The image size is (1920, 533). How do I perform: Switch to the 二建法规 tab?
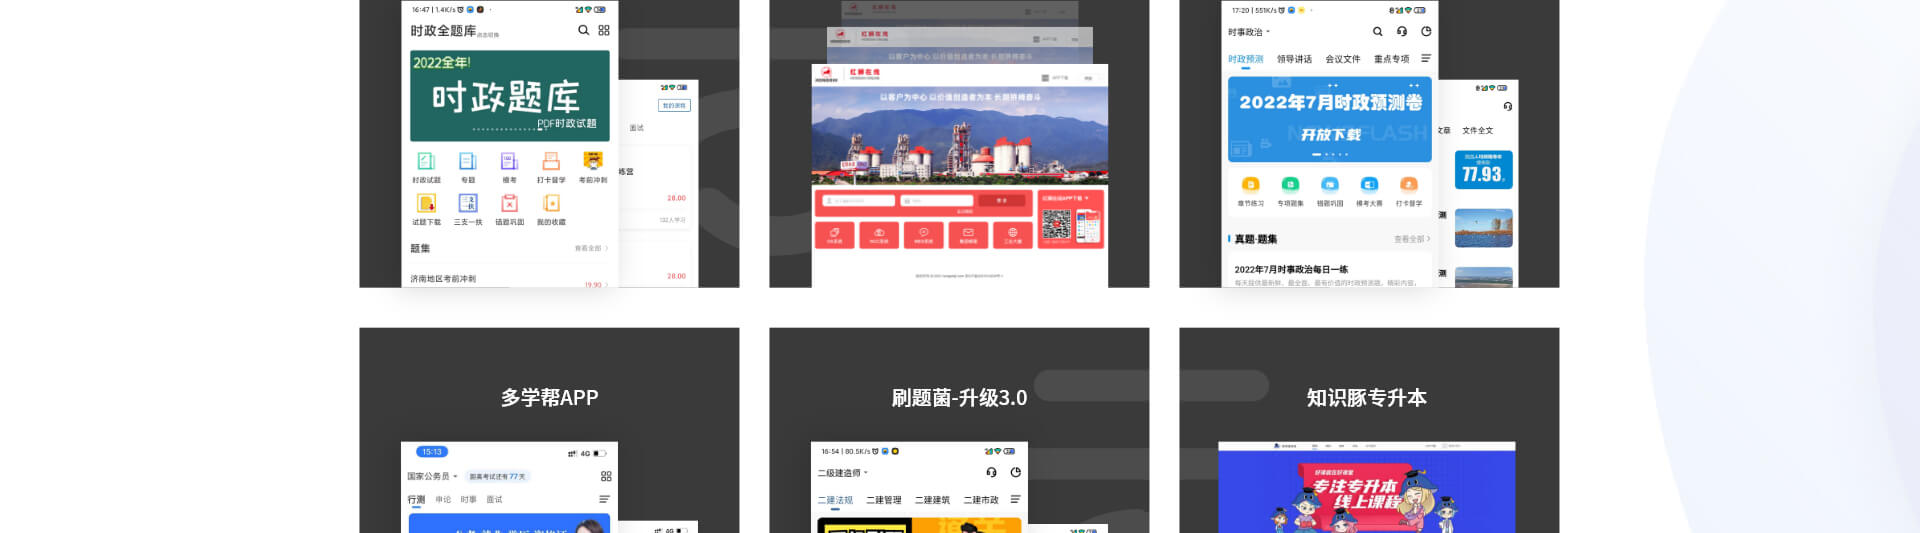click(x=835, y=500)
